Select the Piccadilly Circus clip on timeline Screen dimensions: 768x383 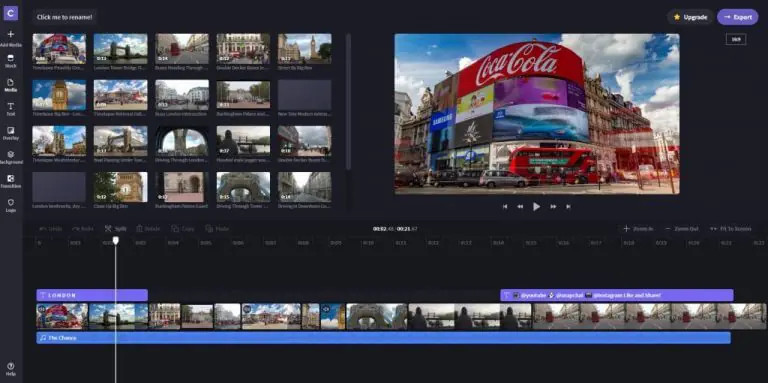62,316
